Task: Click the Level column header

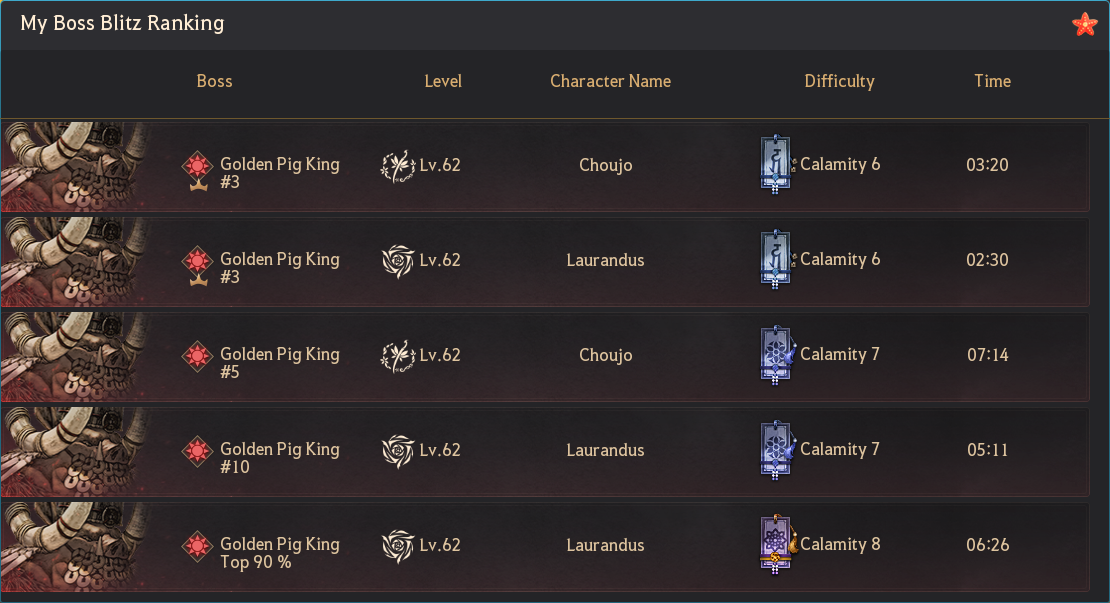Action: (443, 81)
